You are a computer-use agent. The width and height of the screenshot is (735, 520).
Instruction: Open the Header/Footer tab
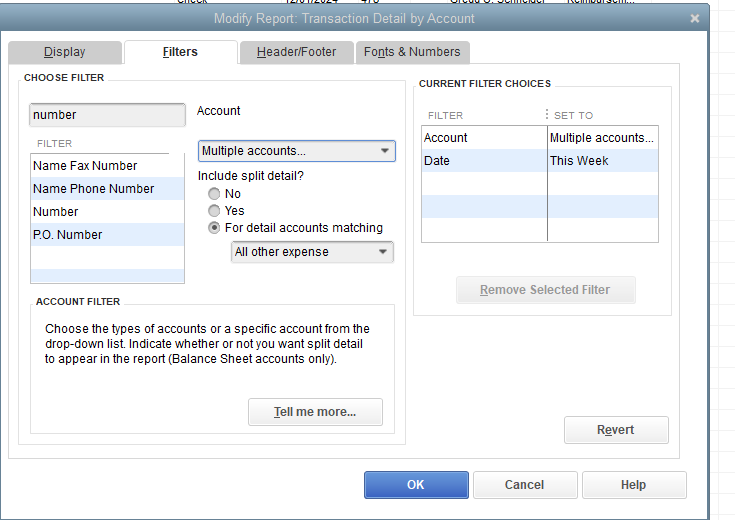296,52
